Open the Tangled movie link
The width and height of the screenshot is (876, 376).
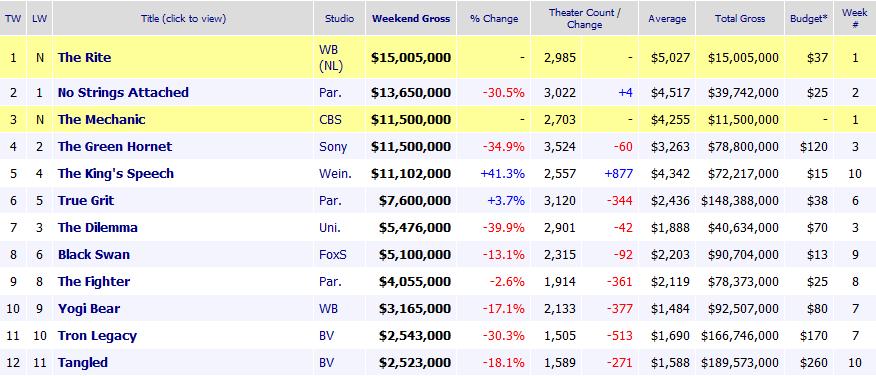(x=83, y=363)
